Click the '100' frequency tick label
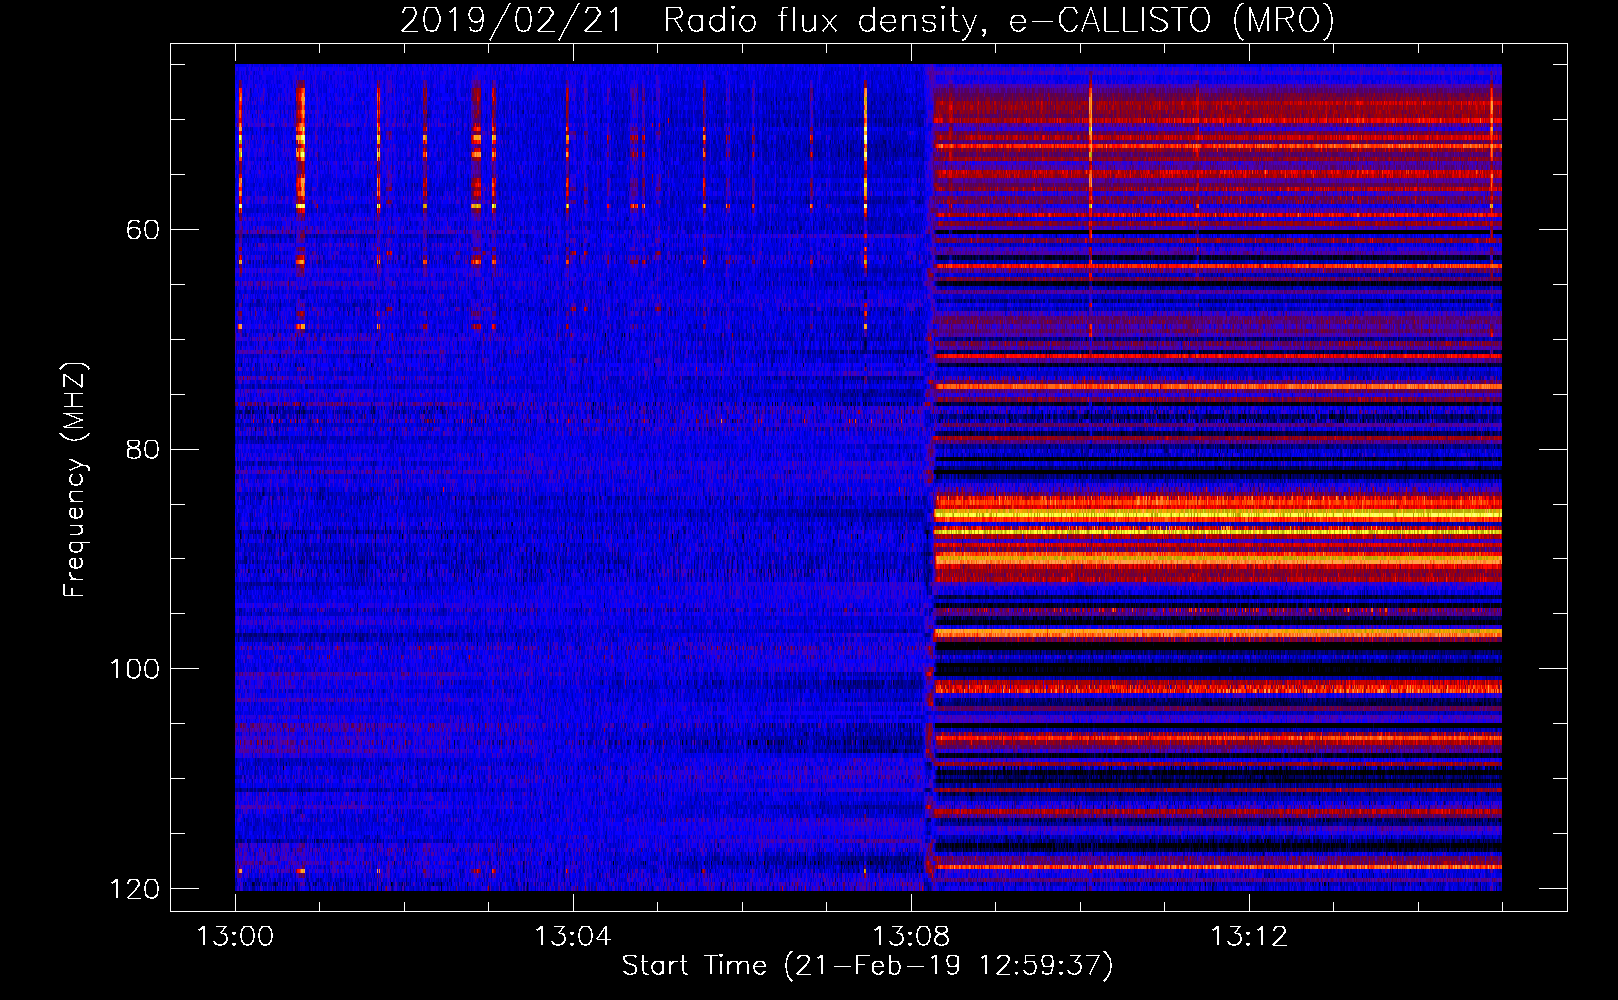Viewport: 1618px width, 1000px height. (x=135, y=669)
